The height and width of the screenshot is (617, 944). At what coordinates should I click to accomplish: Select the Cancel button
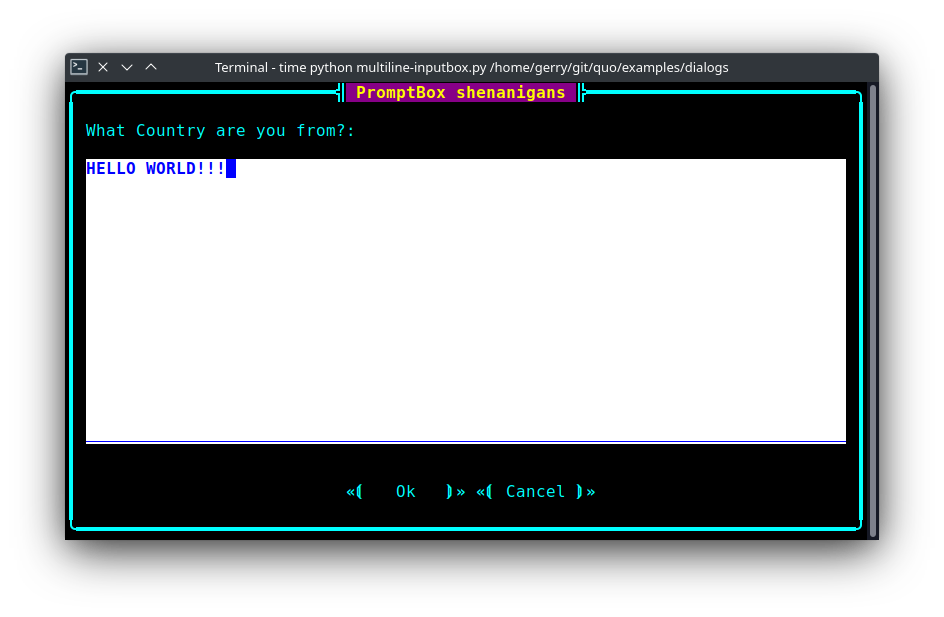point(535,491)
